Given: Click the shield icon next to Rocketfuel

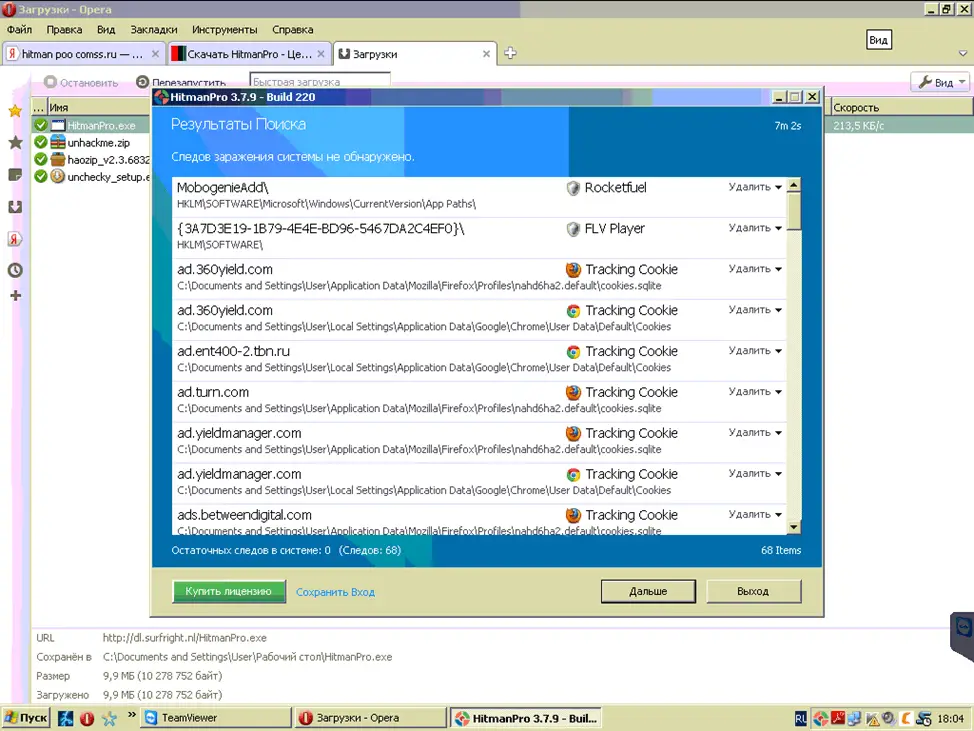Looking at the screenshot, I should [573, 188].
